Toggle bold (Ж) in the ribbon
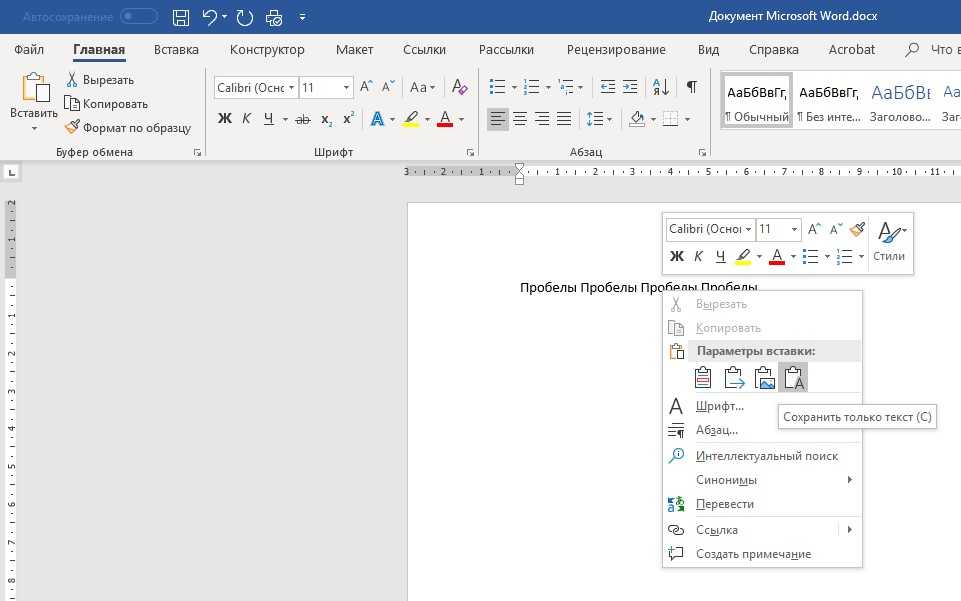This screenshot has width=961, height=601. (x=225, y=119)
